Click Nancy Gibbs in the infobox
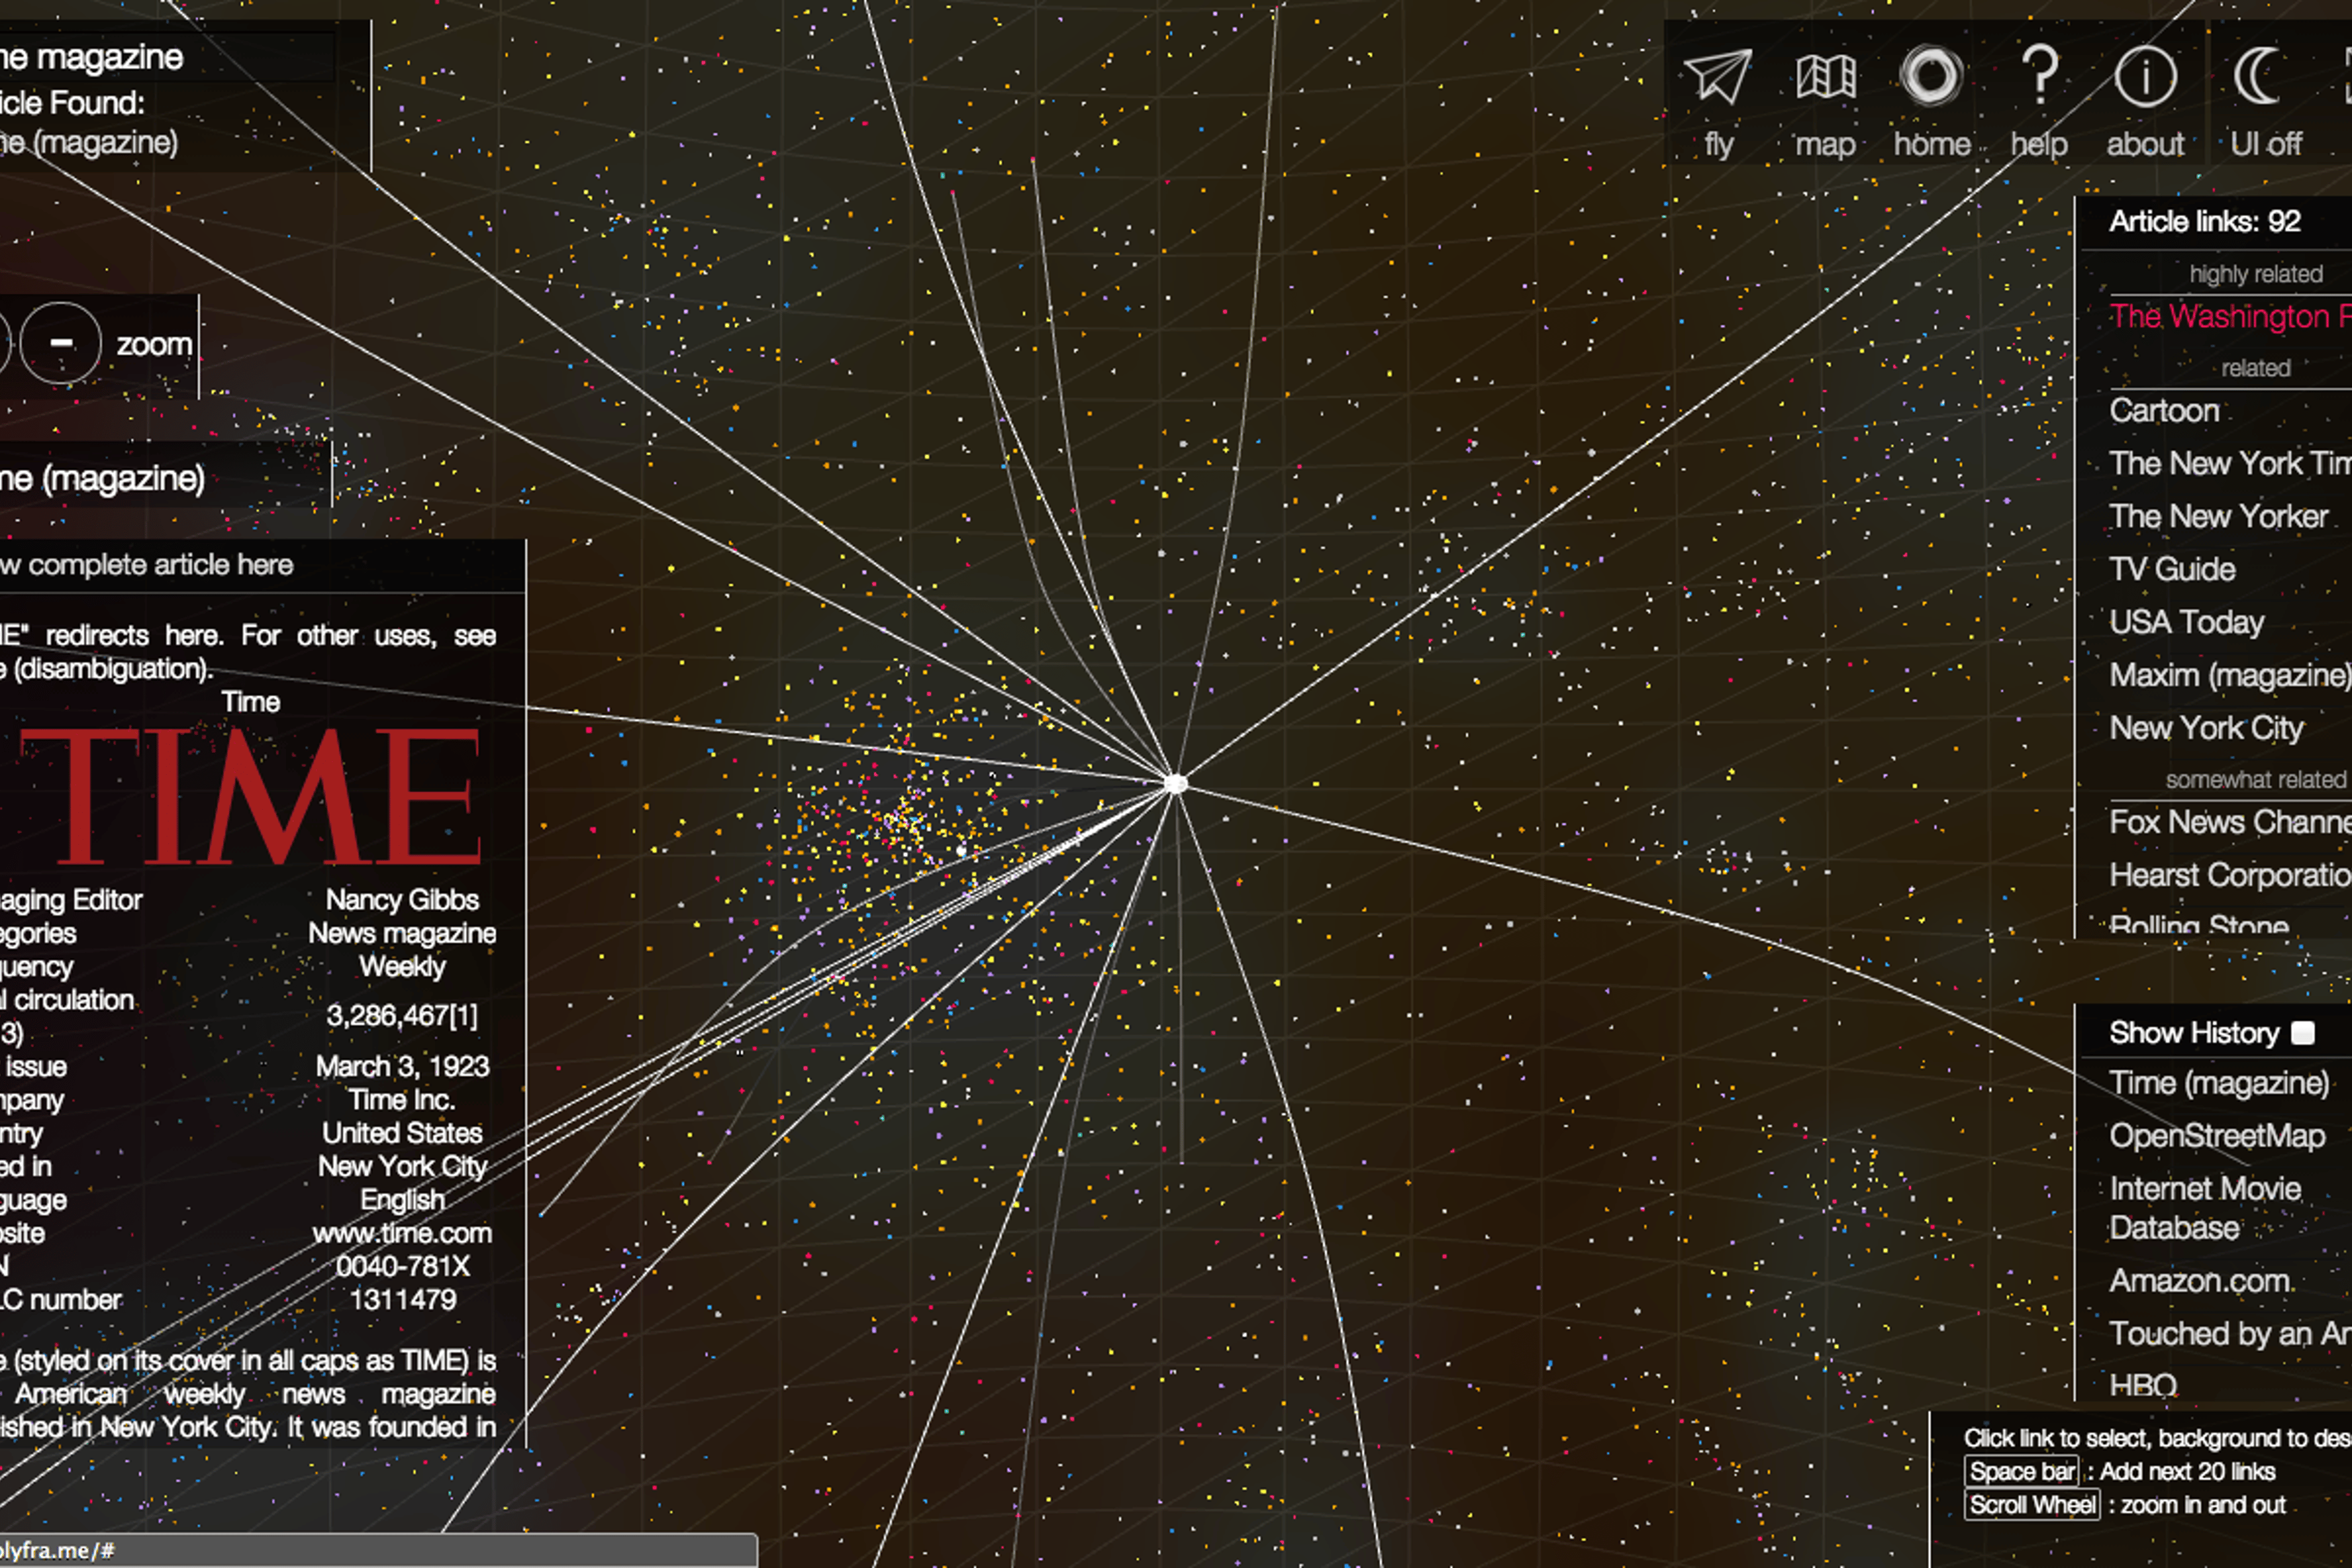 click(402, 900)
